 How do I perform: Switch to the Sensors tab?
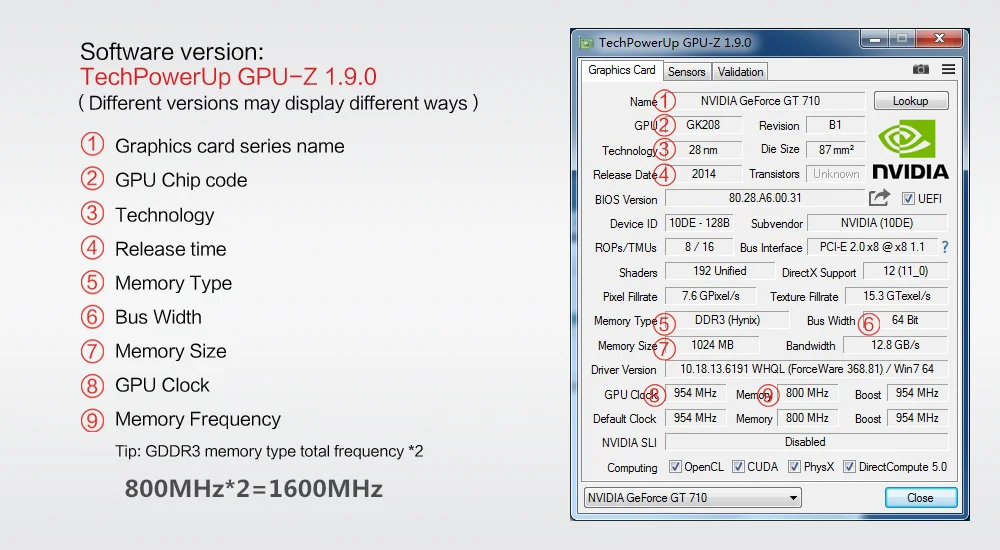click(686, 71)
